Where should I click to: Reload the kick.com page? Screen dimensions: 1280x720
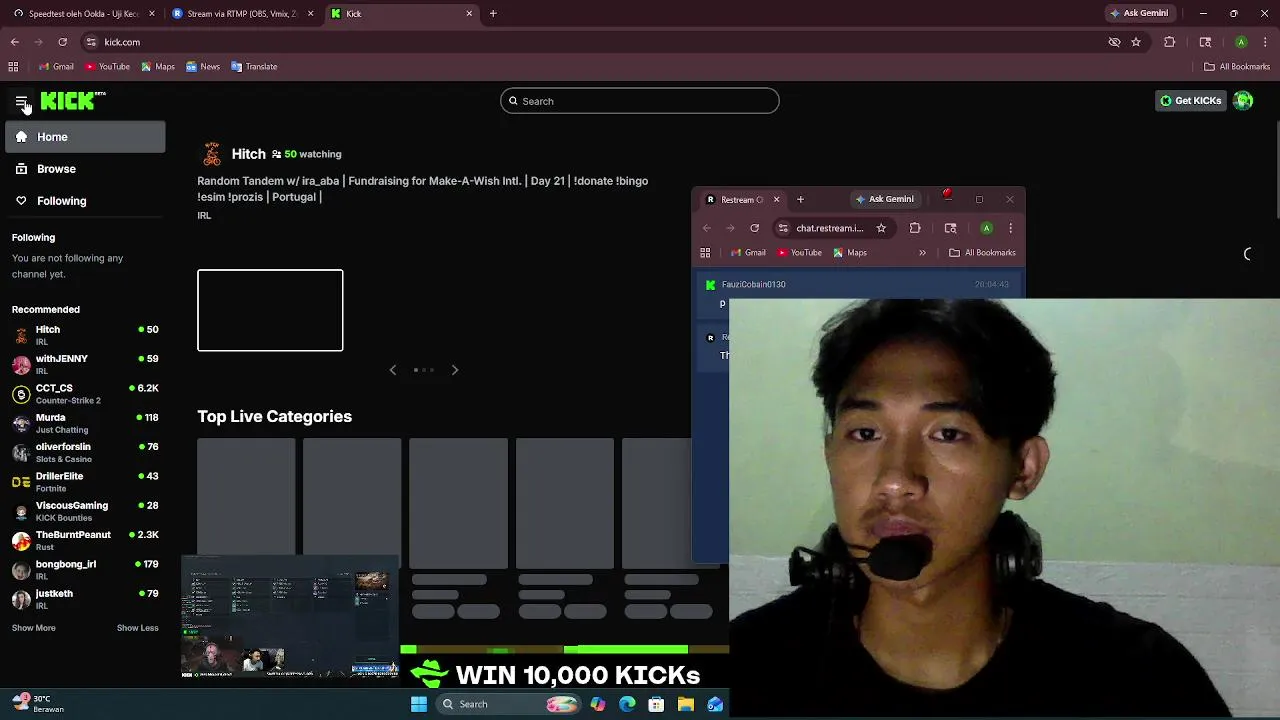62,42
